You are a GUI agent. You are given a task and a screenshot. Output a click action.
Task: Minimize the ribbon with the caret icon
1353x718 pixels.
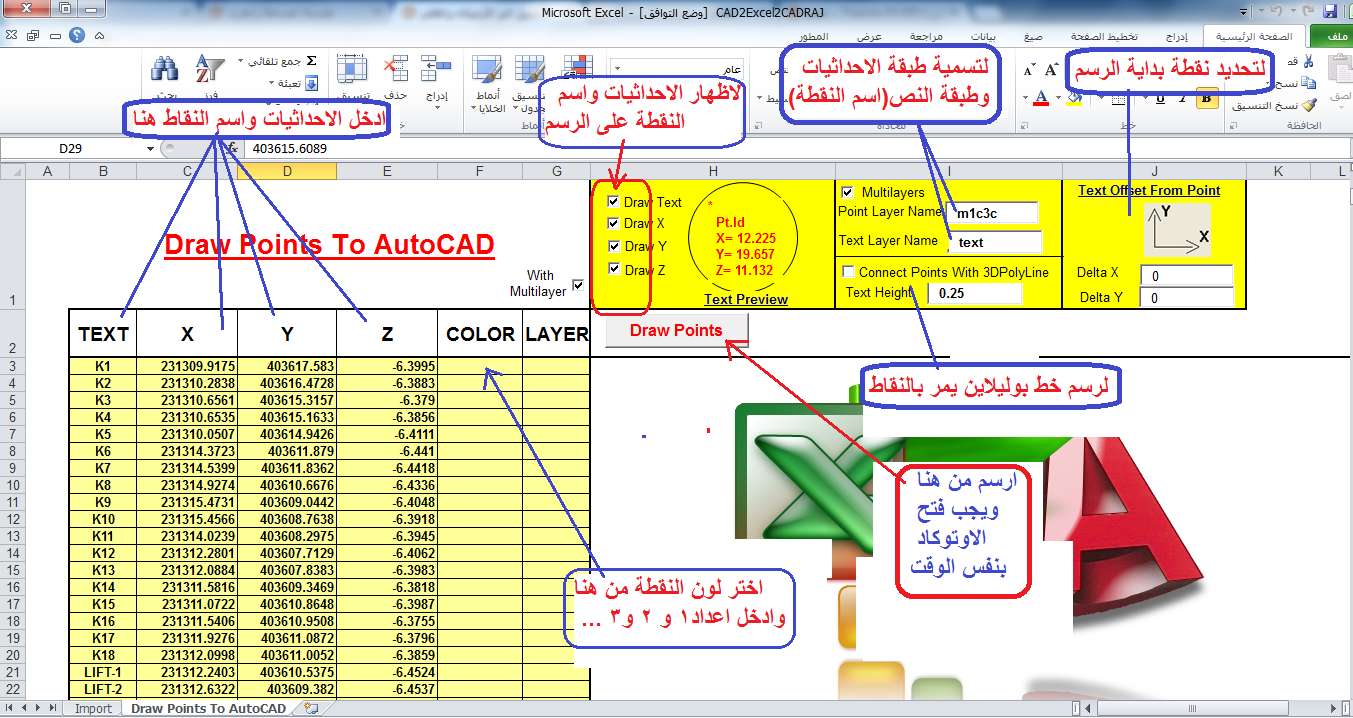click(x=99, y=36)
